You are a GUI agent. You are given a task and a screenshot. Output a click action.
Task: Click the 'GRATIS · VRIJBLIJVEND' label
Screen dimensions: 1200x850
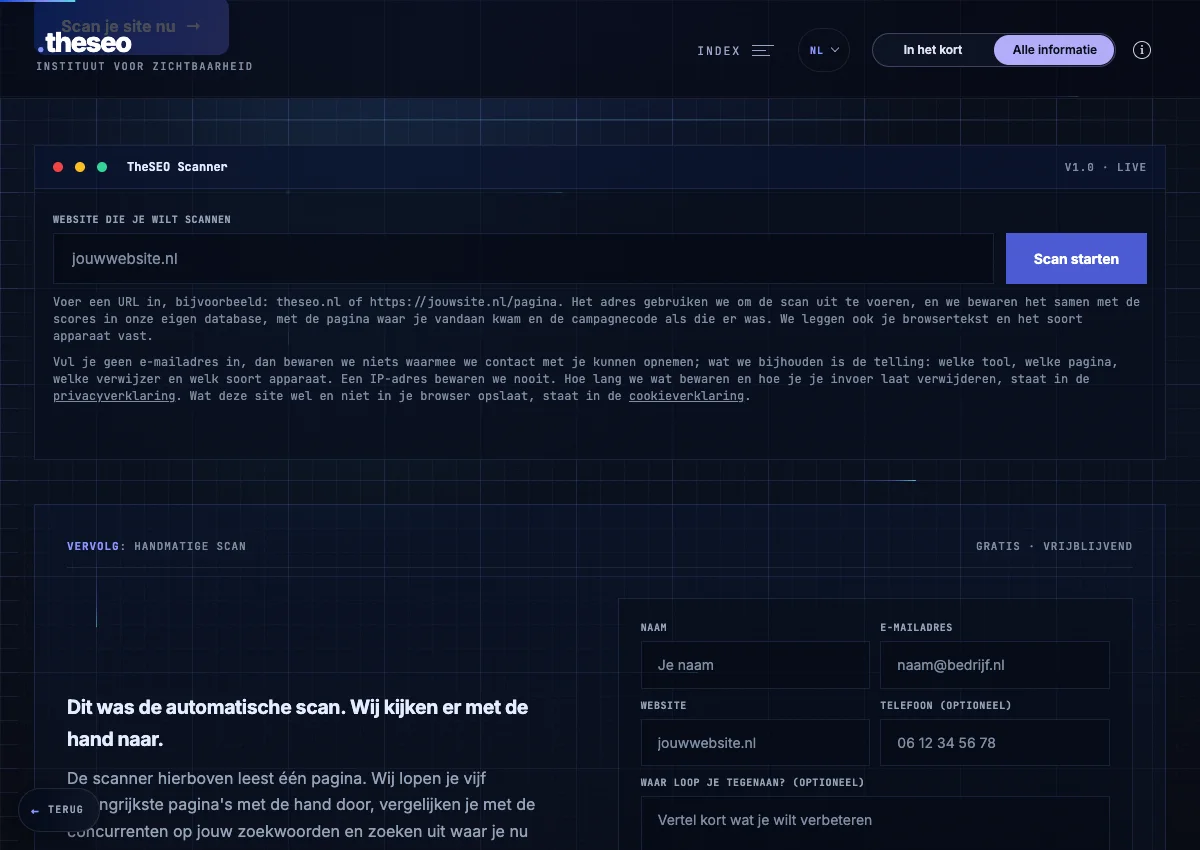click(1054, 546)
